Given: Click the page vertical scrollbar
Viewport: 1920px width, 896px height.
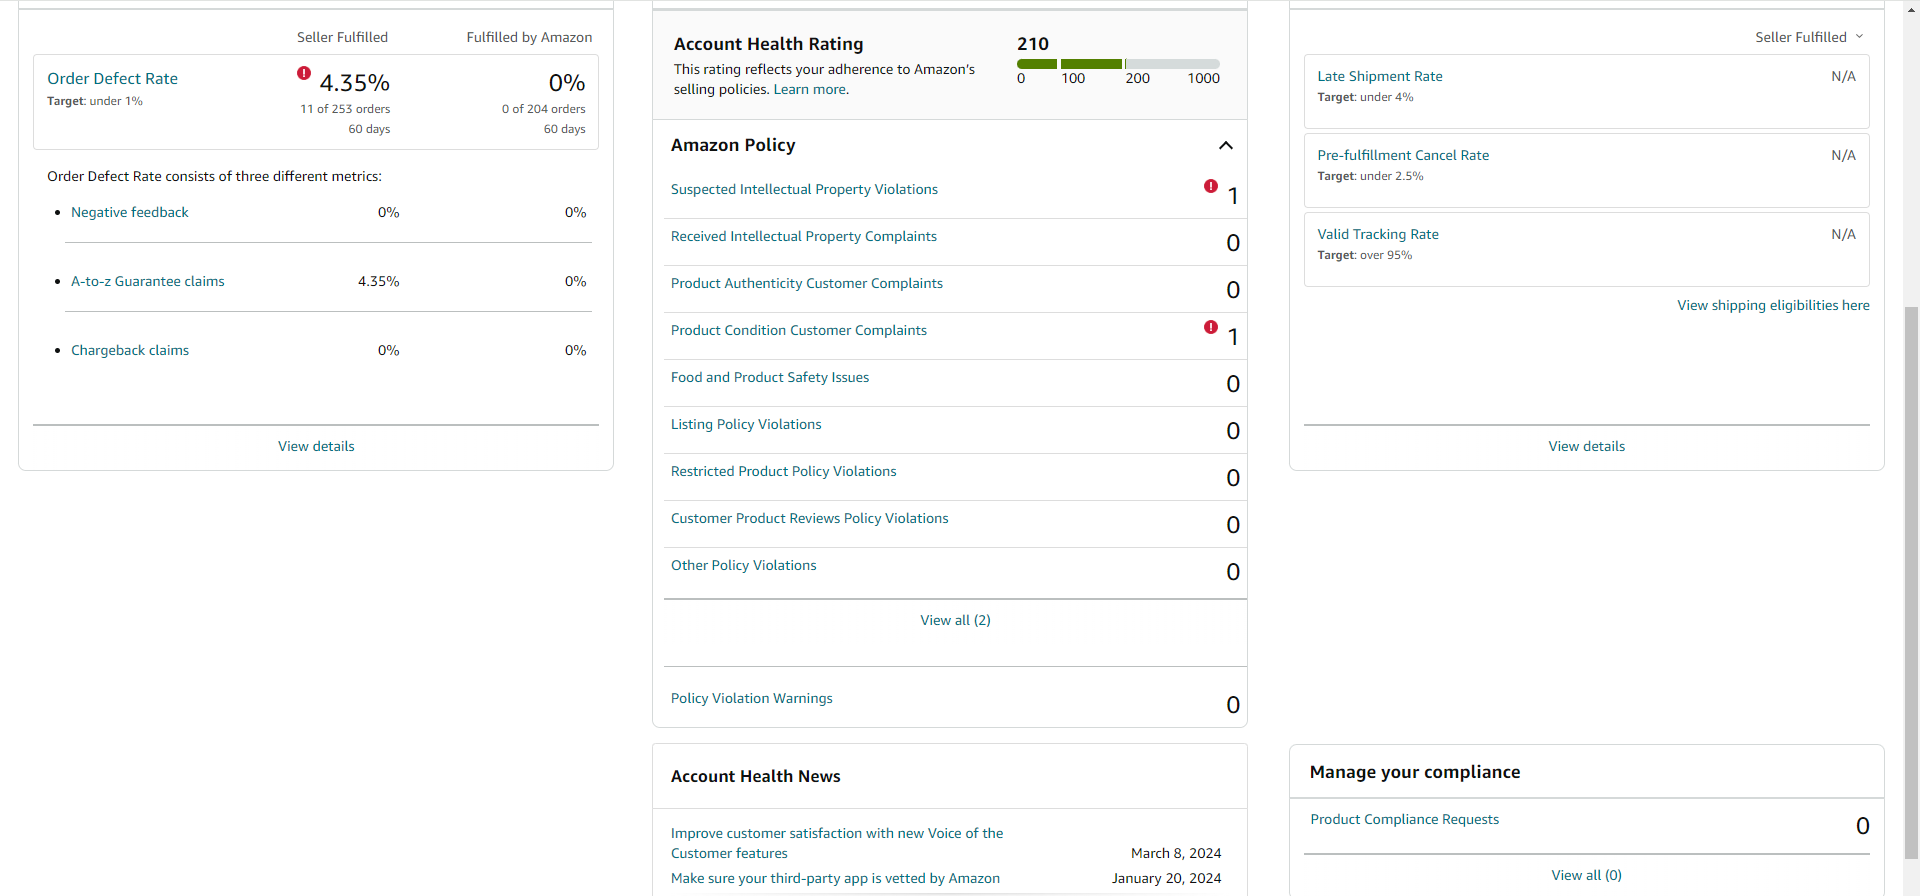Looking at the screenshot, I should pos(1911,580).
